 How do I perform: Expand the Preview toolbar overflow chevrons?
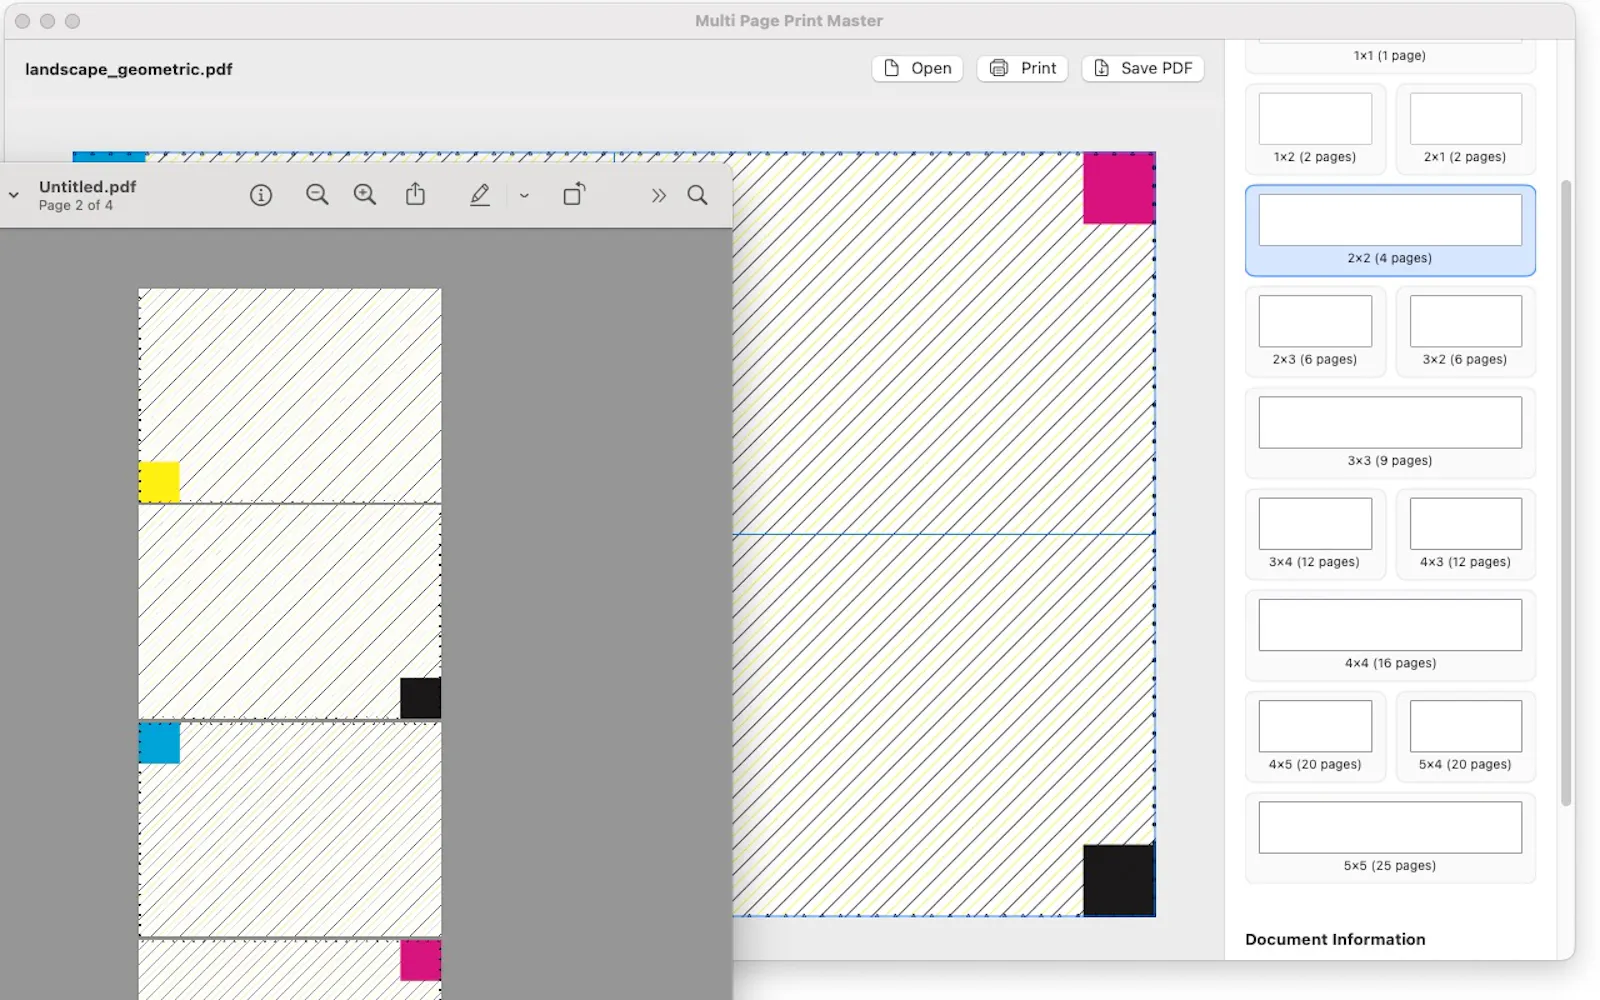coord(658,196)
